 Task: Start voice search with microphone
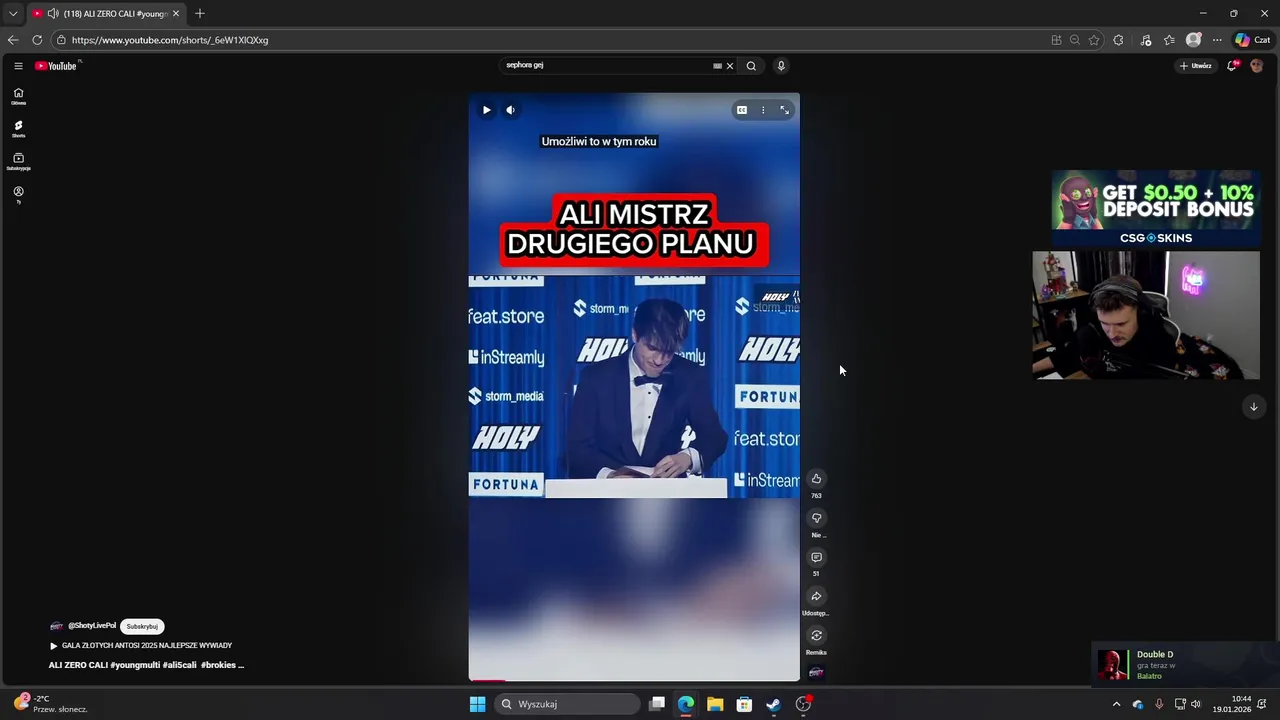point(781,66)
